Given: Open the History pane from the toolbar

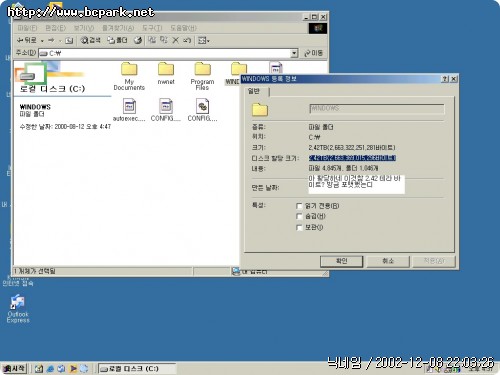Looking at the screenshot, I should click(x=138, y=40).
